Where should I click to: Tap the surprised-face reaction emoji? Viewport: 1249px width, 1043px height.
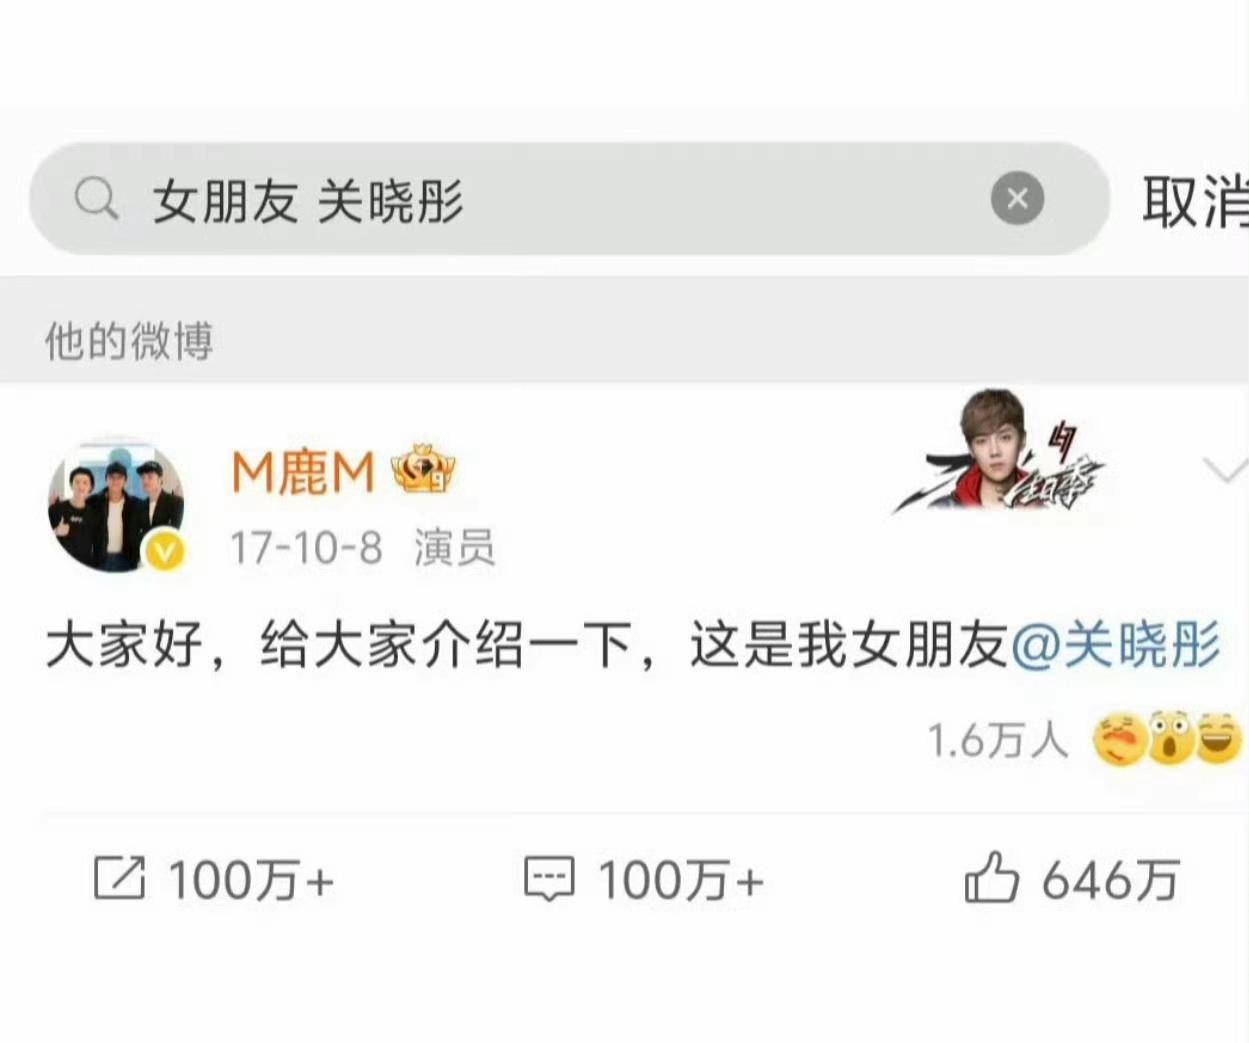[1170, 739]
